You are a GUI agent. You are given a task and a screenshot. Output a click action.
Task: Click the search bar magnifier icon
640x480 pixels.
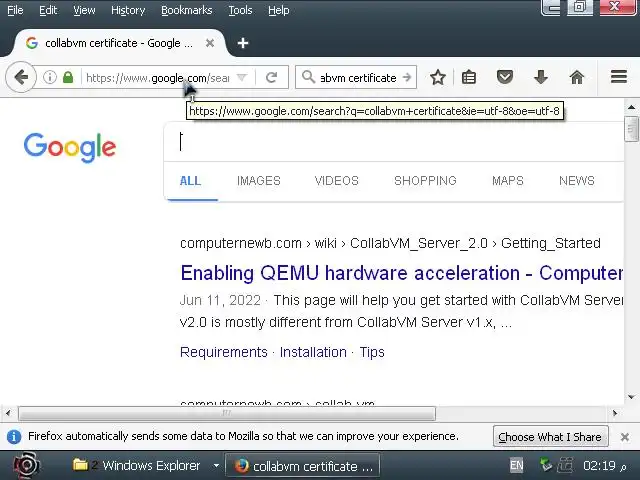coord(308,77)
